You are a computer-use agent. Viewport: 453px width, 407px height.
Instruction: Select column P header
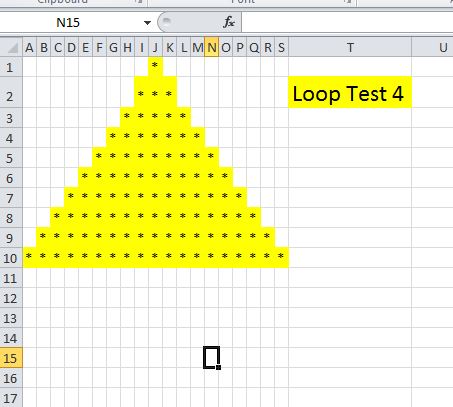coord(239,48)
